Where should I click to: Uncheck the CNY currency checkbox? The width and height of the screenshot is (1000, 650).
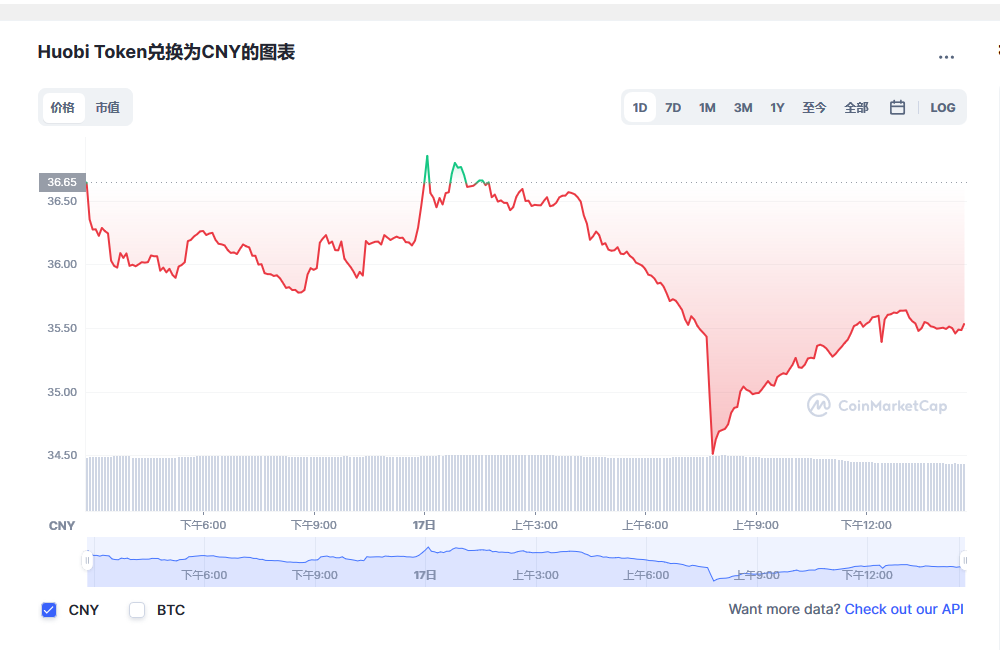pos(49,610)
